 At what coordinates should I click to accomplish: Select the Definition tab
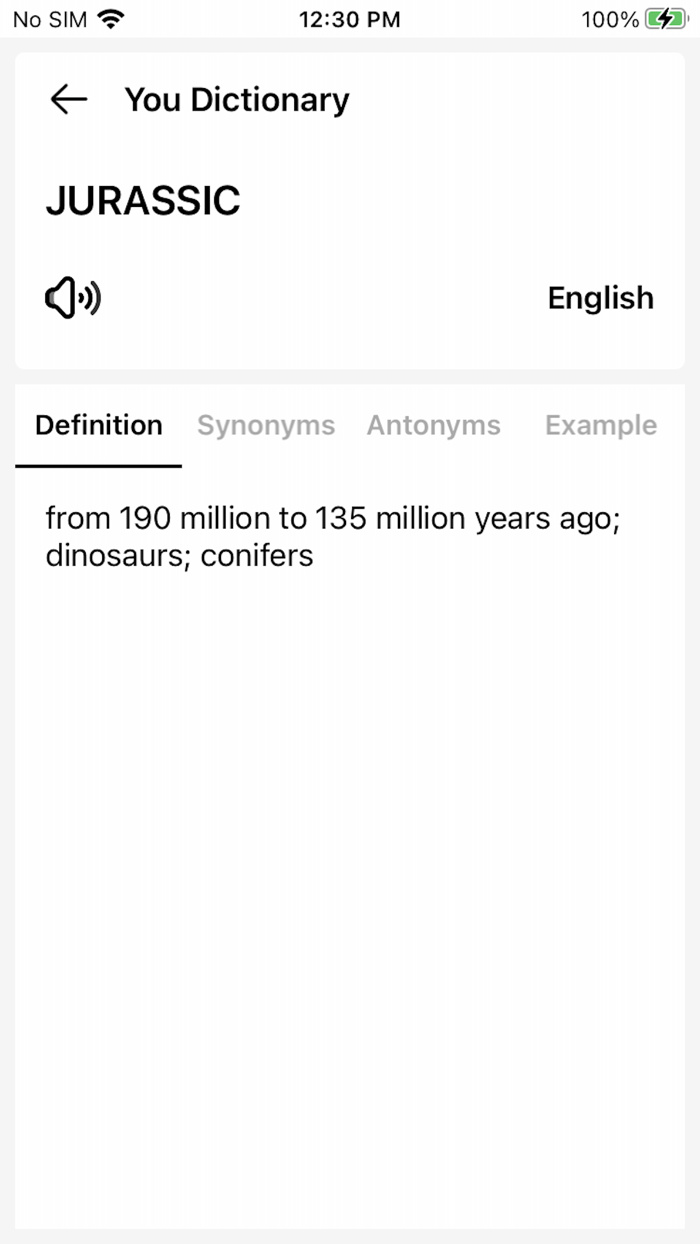tap(98, 425)
